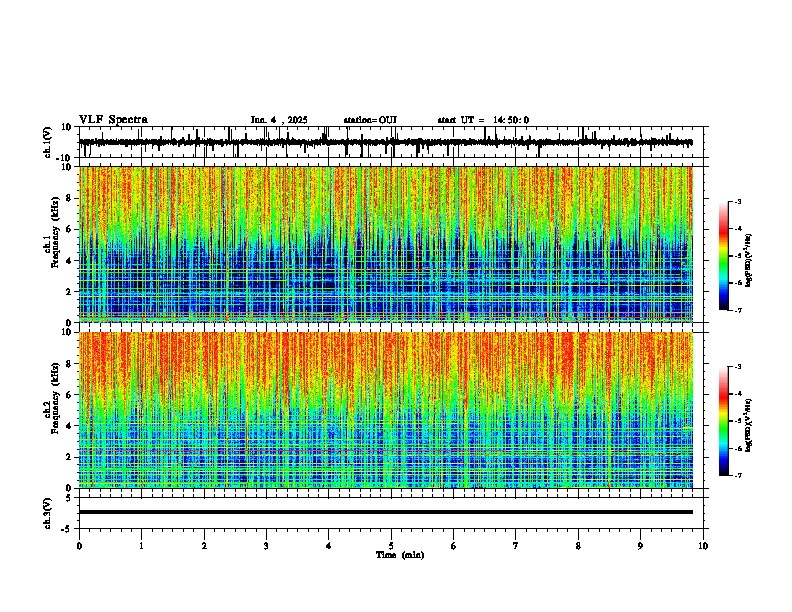This screenshot has height=612, width=792.
Task: Click the 'ch.3(V)' axis label
Action: click(48, 513)
